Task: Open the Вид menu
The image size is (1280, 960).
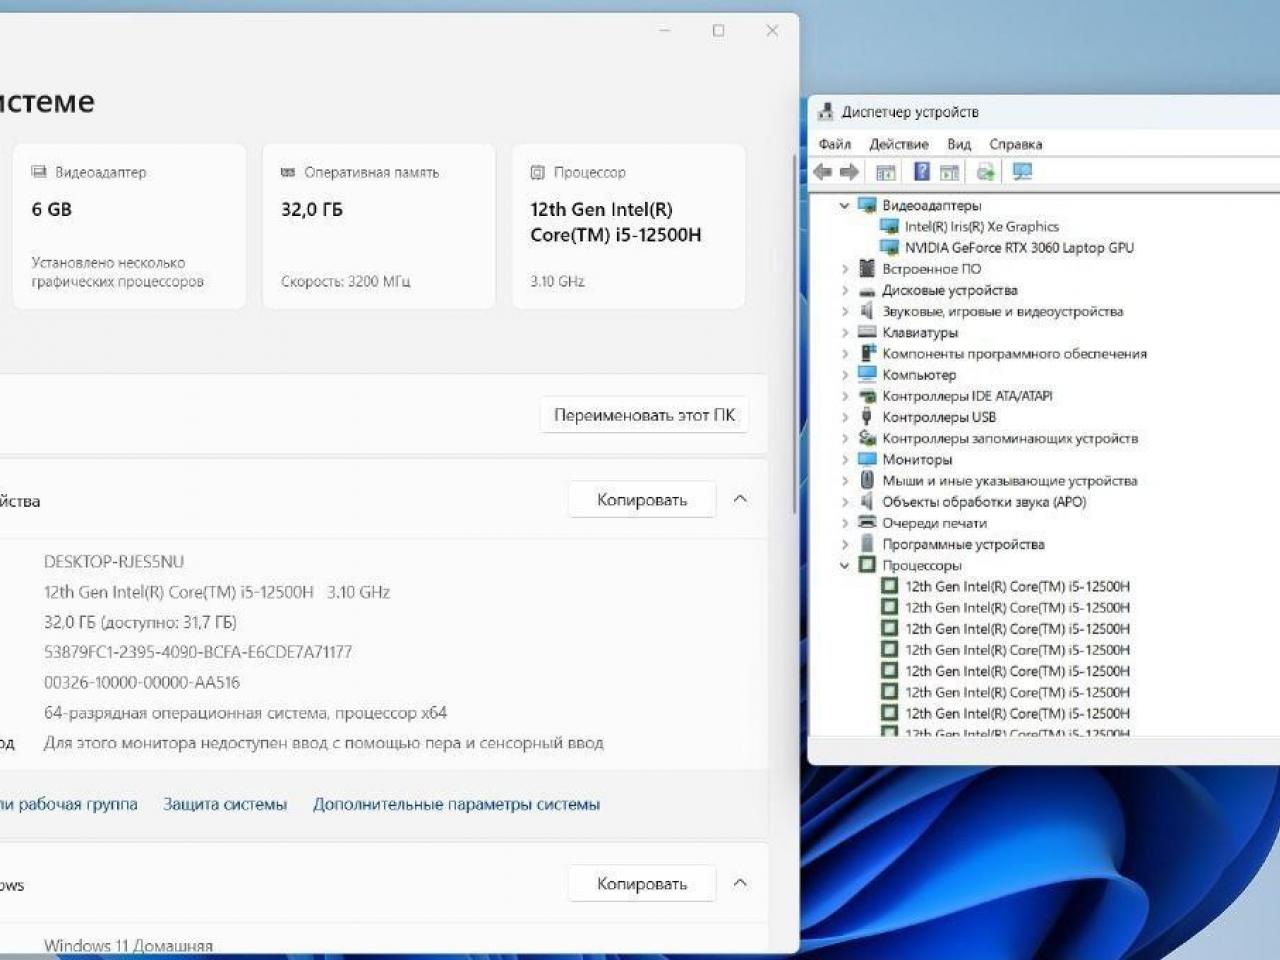Action: (959, 144)
